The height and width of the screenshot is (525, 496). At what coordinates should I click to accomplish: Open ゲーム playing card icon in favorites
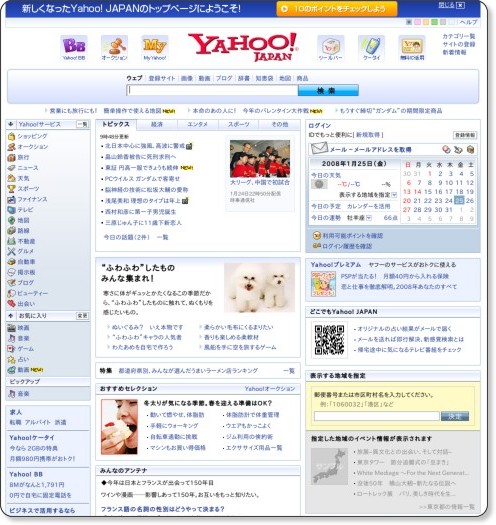pyautogui.click(x=11, y=349)
